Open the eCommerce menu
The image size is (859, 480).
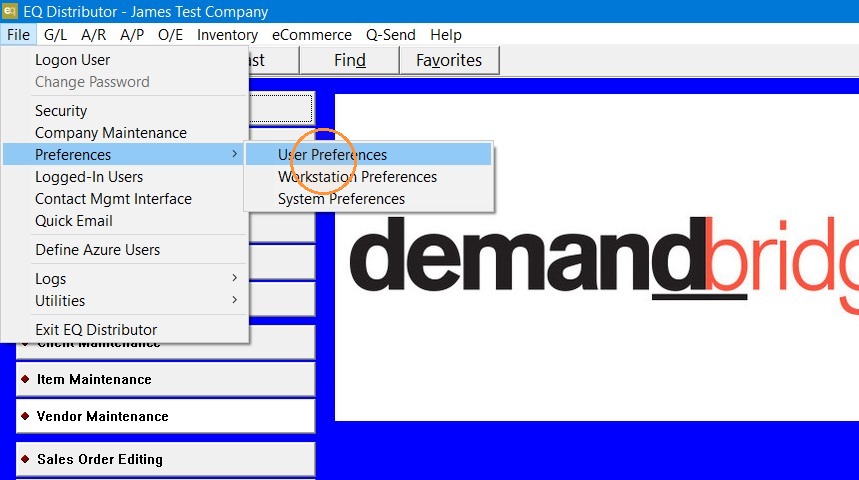(x=312, y=35)
